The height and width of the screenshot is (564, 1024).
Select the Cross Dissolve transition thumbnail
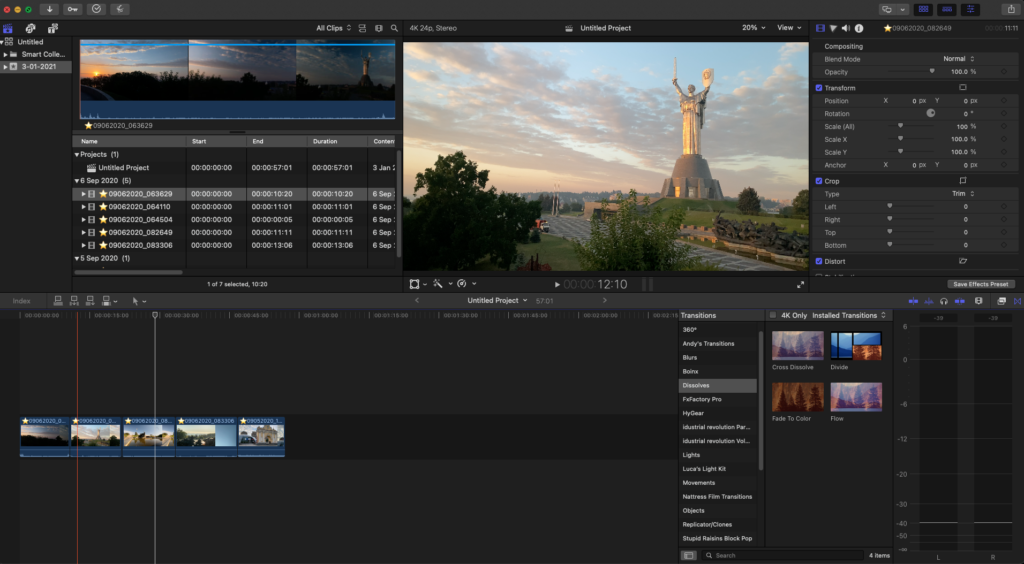pyautogui.click(x=797, y=346)
